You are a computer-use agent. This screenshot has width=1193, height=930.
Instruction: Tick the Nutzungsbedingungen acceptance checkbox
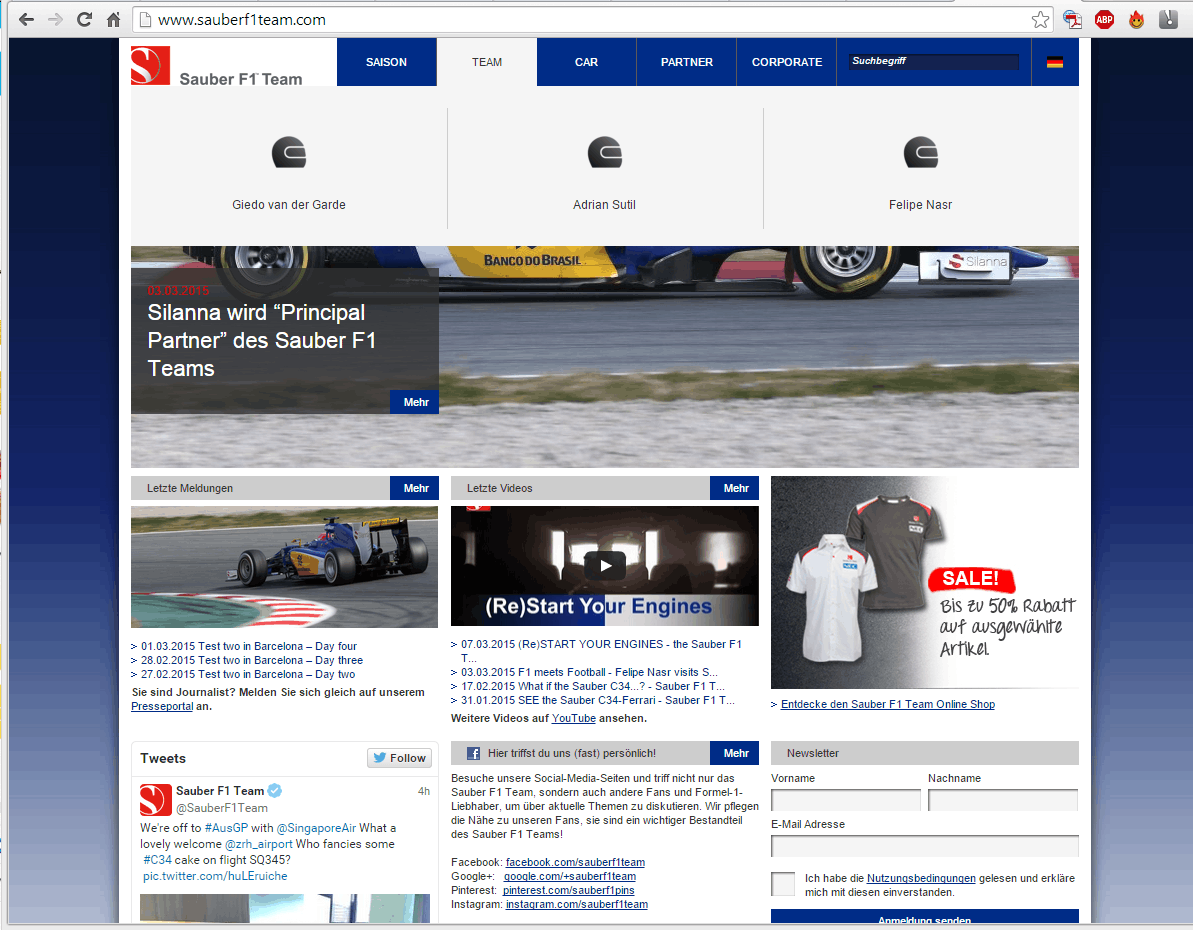click(x=783, y=884)
